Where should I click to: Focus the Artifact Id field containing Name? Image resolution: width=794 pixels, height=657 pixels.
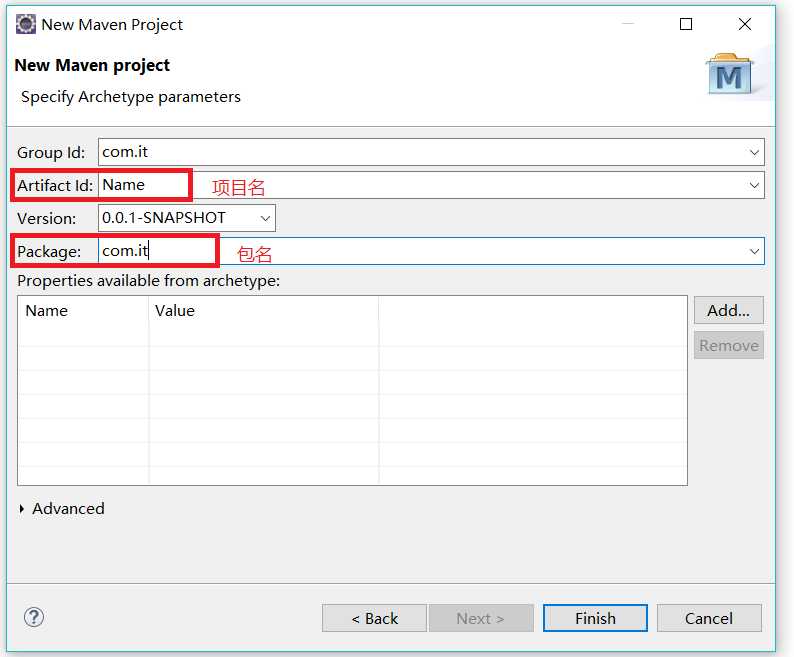[431, 185]
